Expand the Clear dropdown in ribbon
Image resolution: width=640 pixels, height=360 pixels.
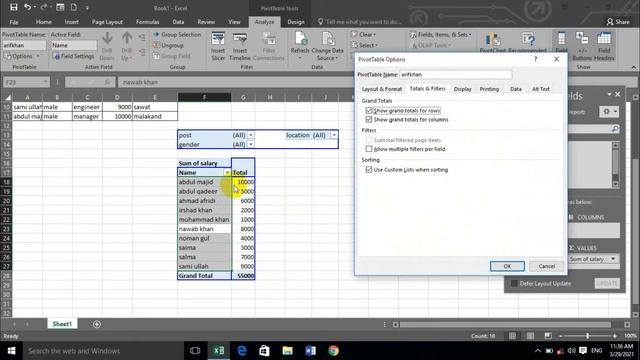click(x=363, y=35)
